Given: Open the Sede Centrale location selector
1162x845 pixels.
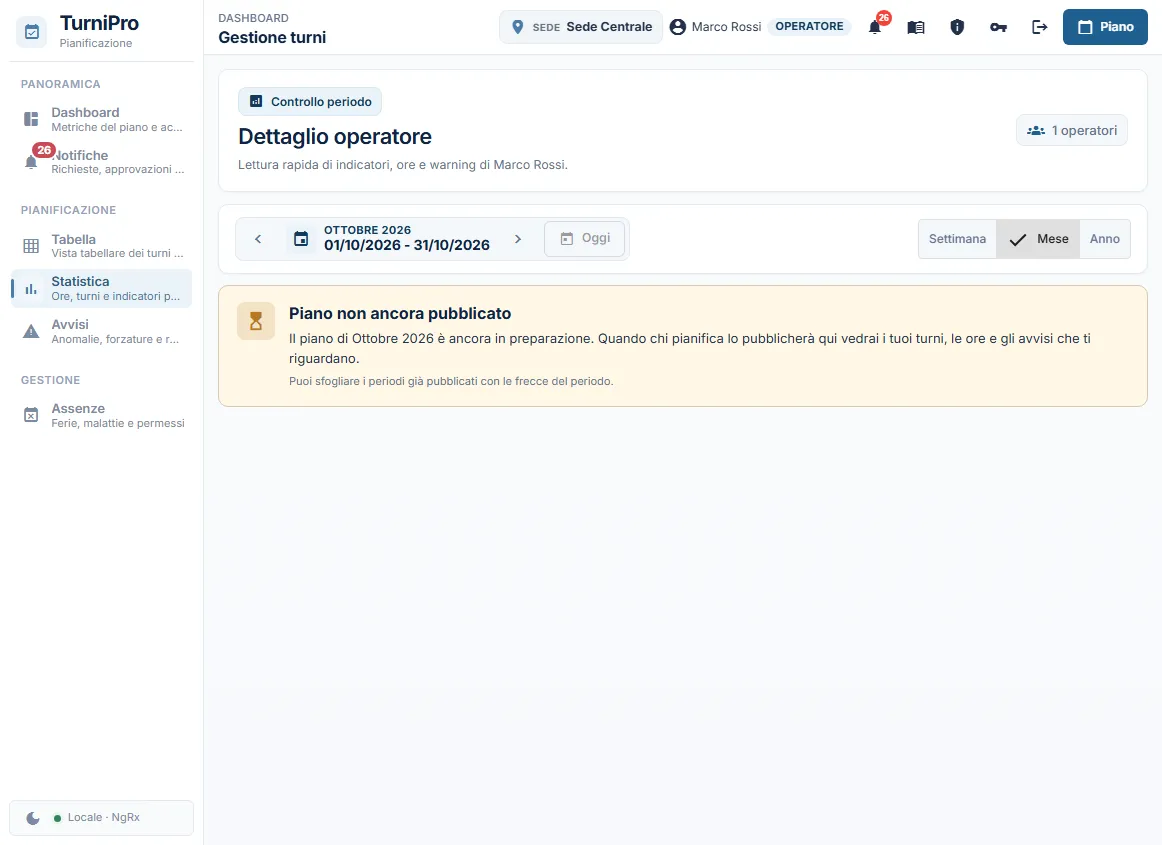Looking at the screenshot, I should click(x=581, y=27).
